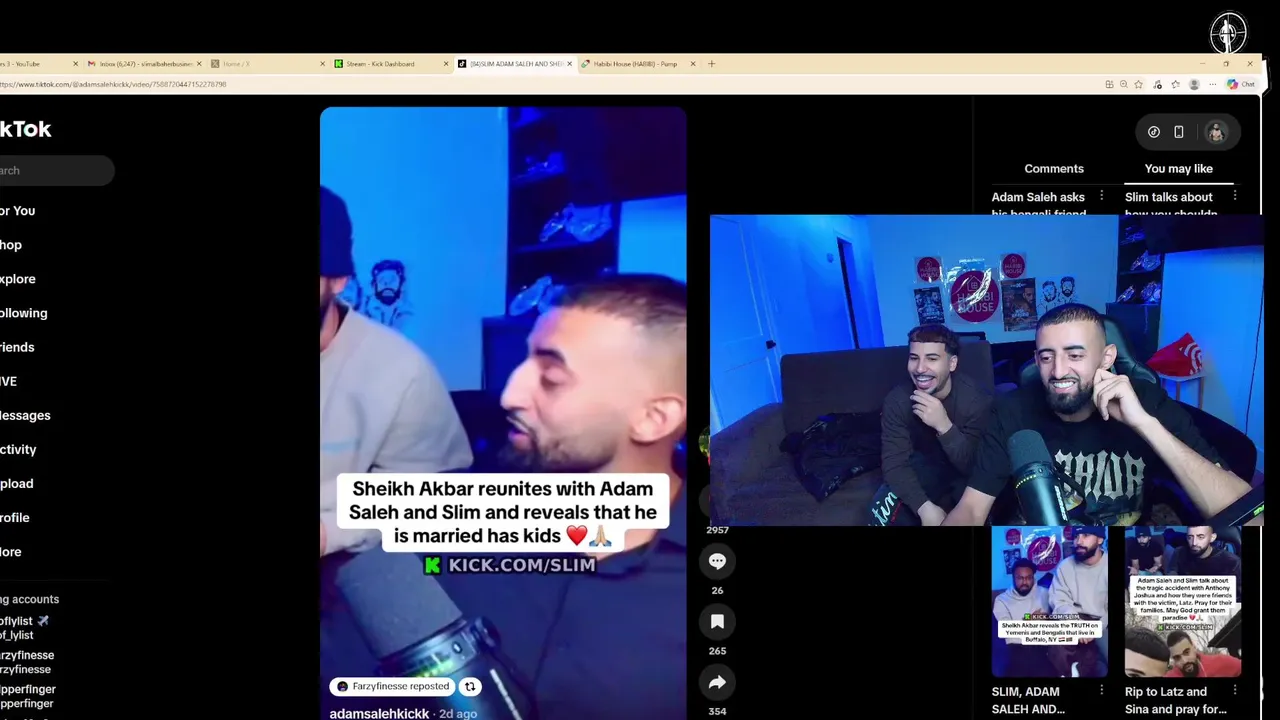The height and width of the screenshot is (720, 1280).
Task: Open Messages in TikTok sidebar
Action: (x=25, y=415)
